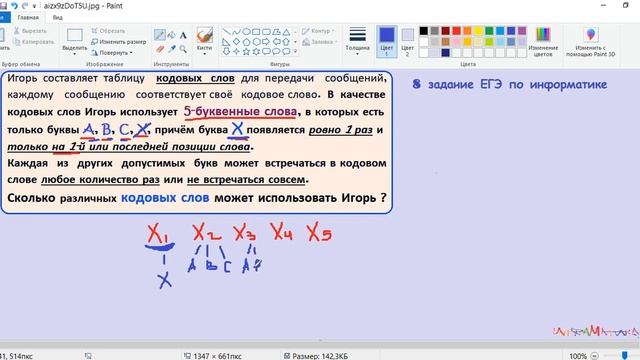Click the '100%' zoom level text
This screenshot has width=640, height=360.
pos(578,356)
